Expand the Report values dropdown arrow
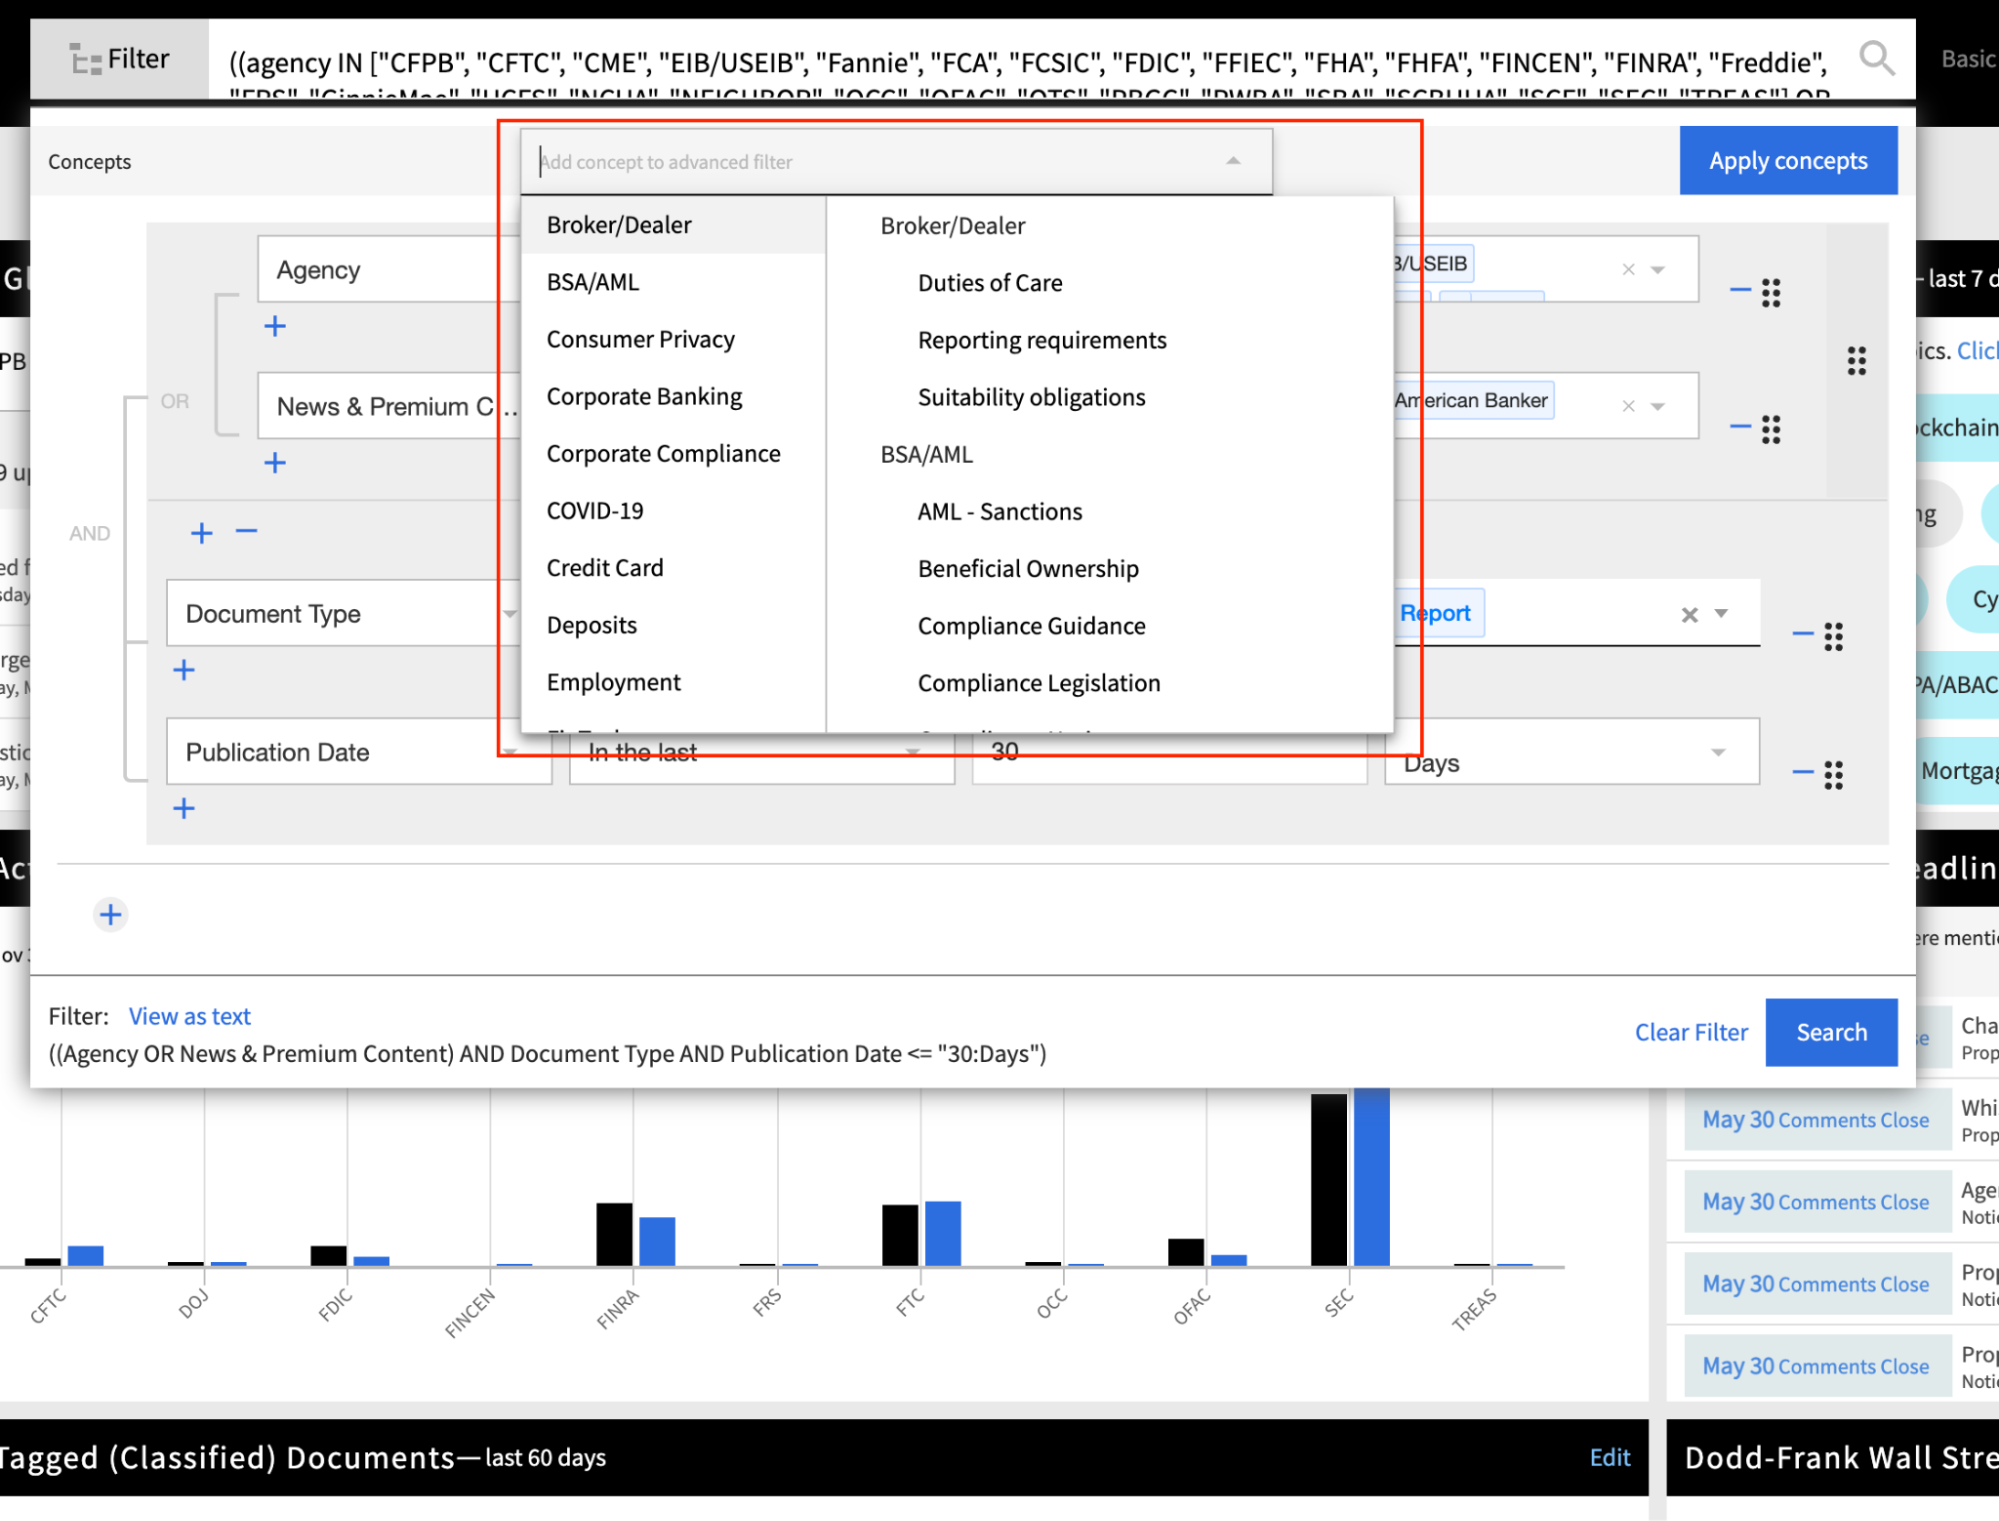1999x1521 pixels. (x=1721, y=613)
